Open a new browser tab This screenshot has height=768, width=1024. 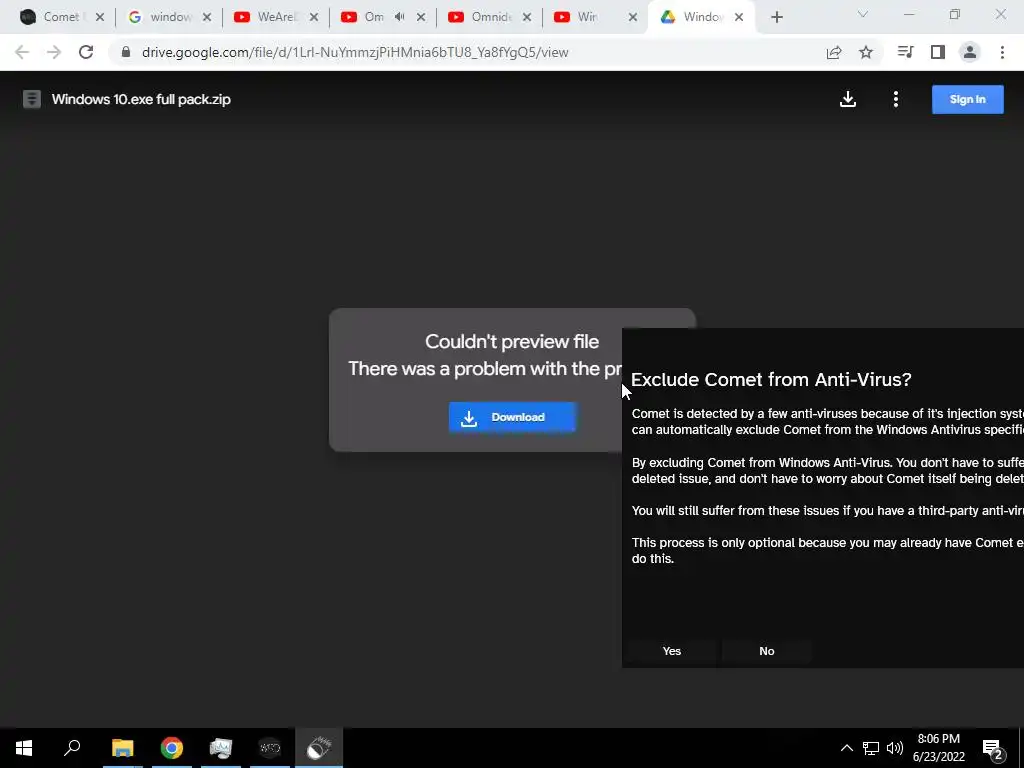pos(776,17)
